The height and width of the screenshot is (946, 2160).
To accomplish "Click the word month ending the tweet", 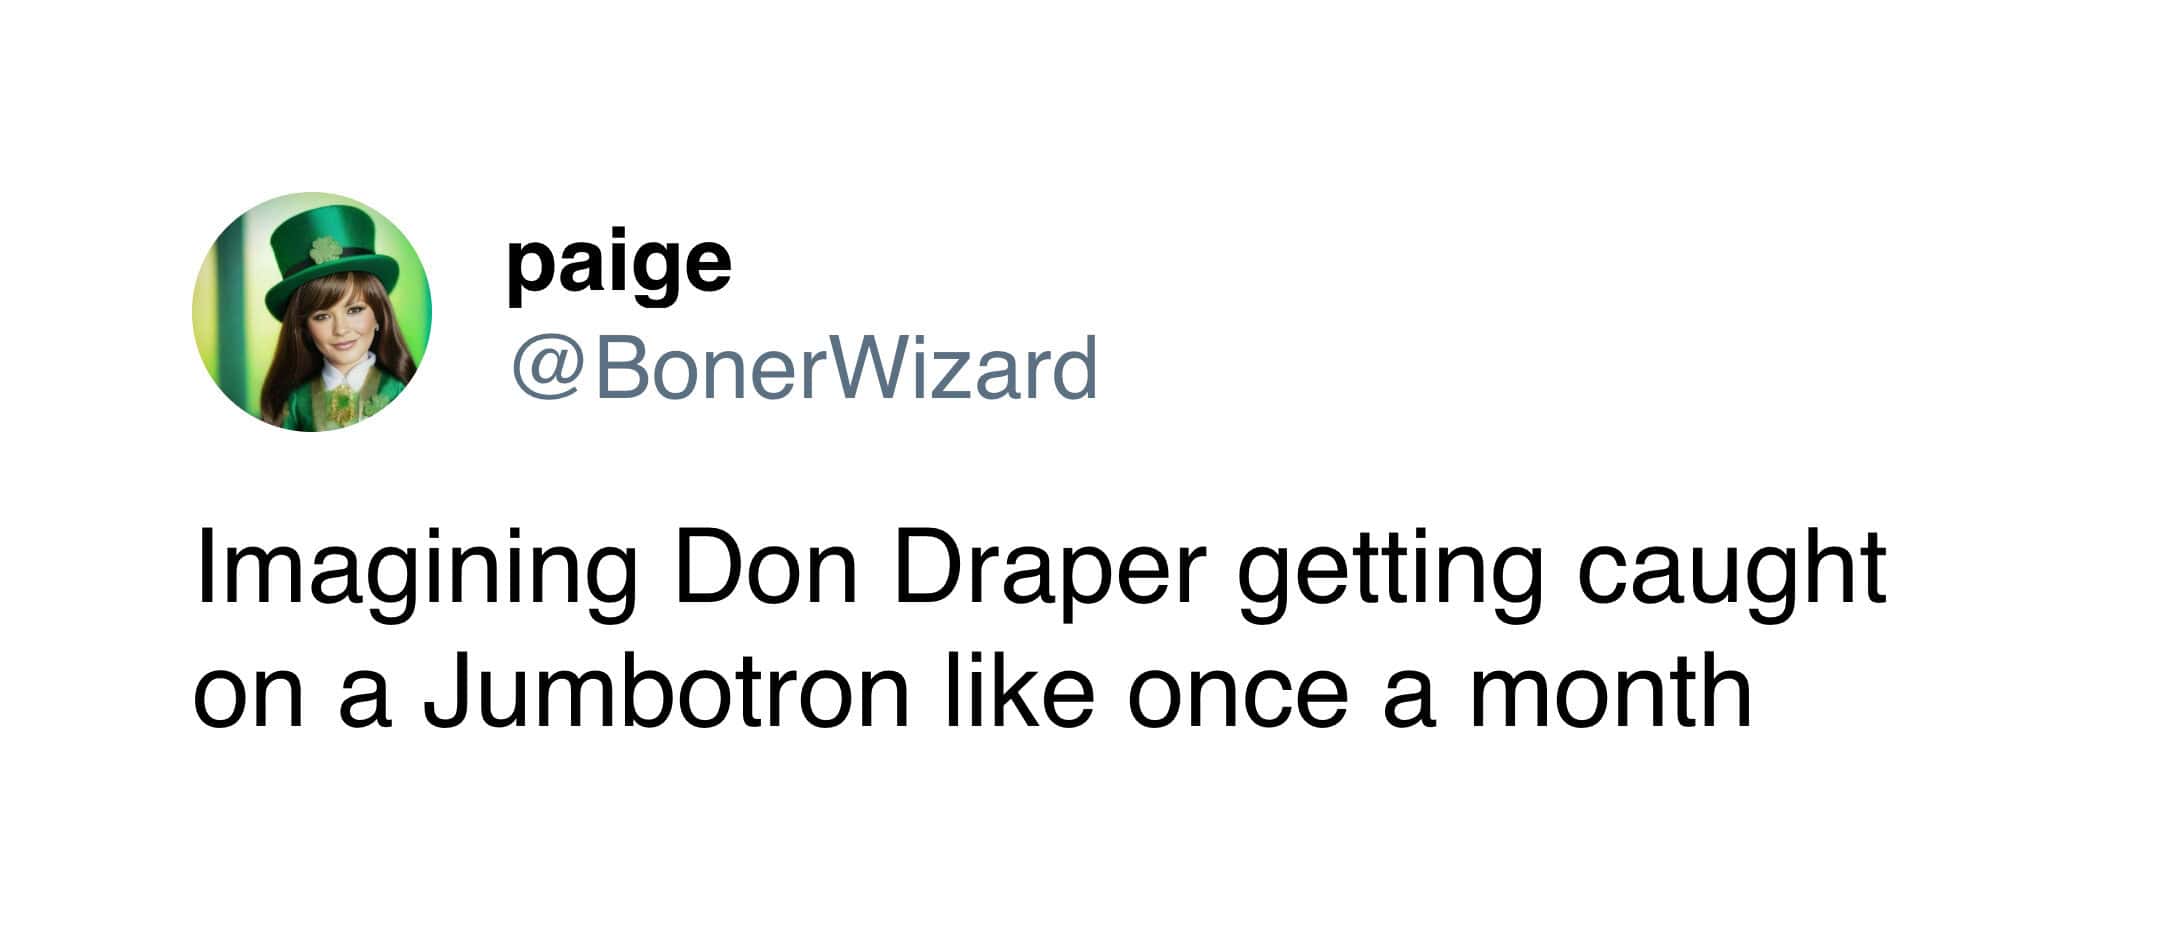I will [1610, 690].
